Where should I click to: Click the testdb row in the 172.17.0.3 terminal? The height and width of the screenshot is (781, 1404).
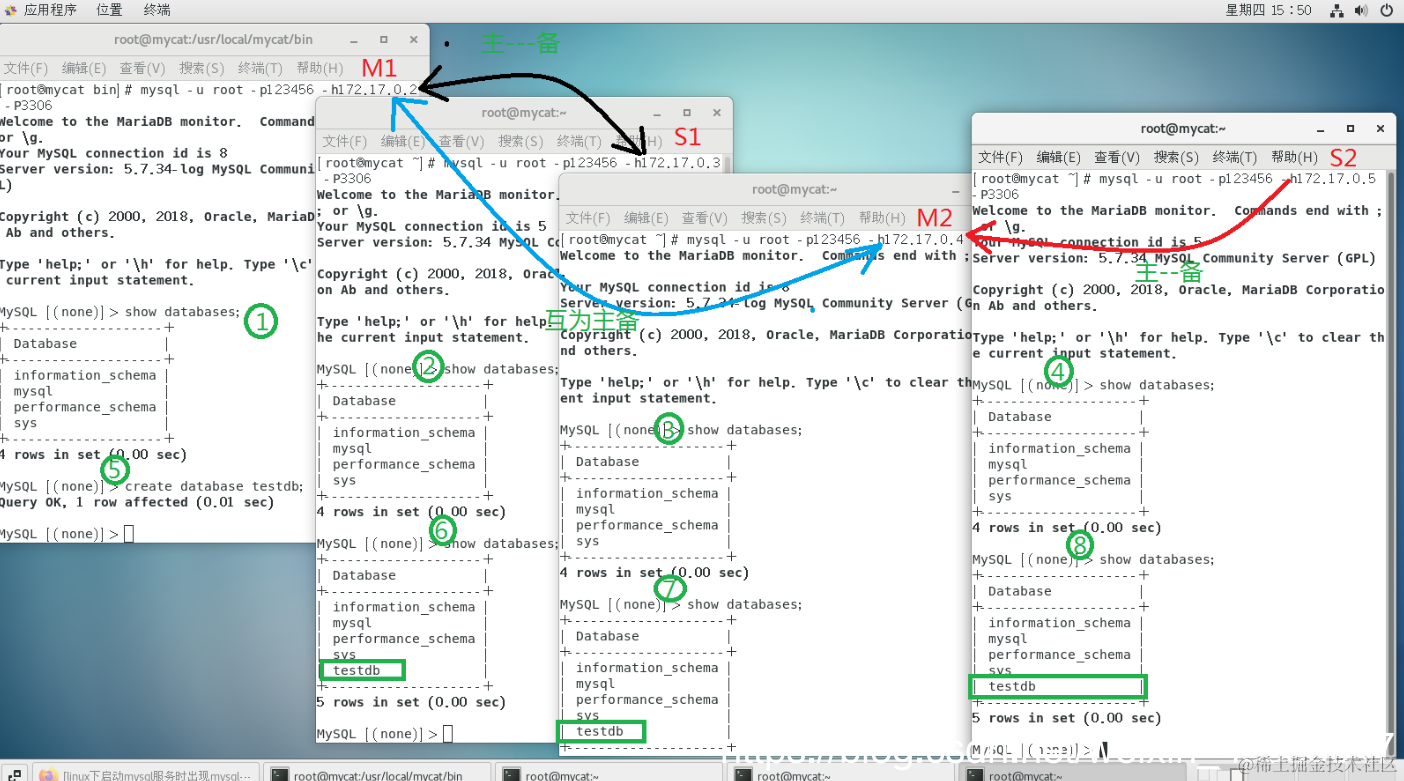[363, 670]
